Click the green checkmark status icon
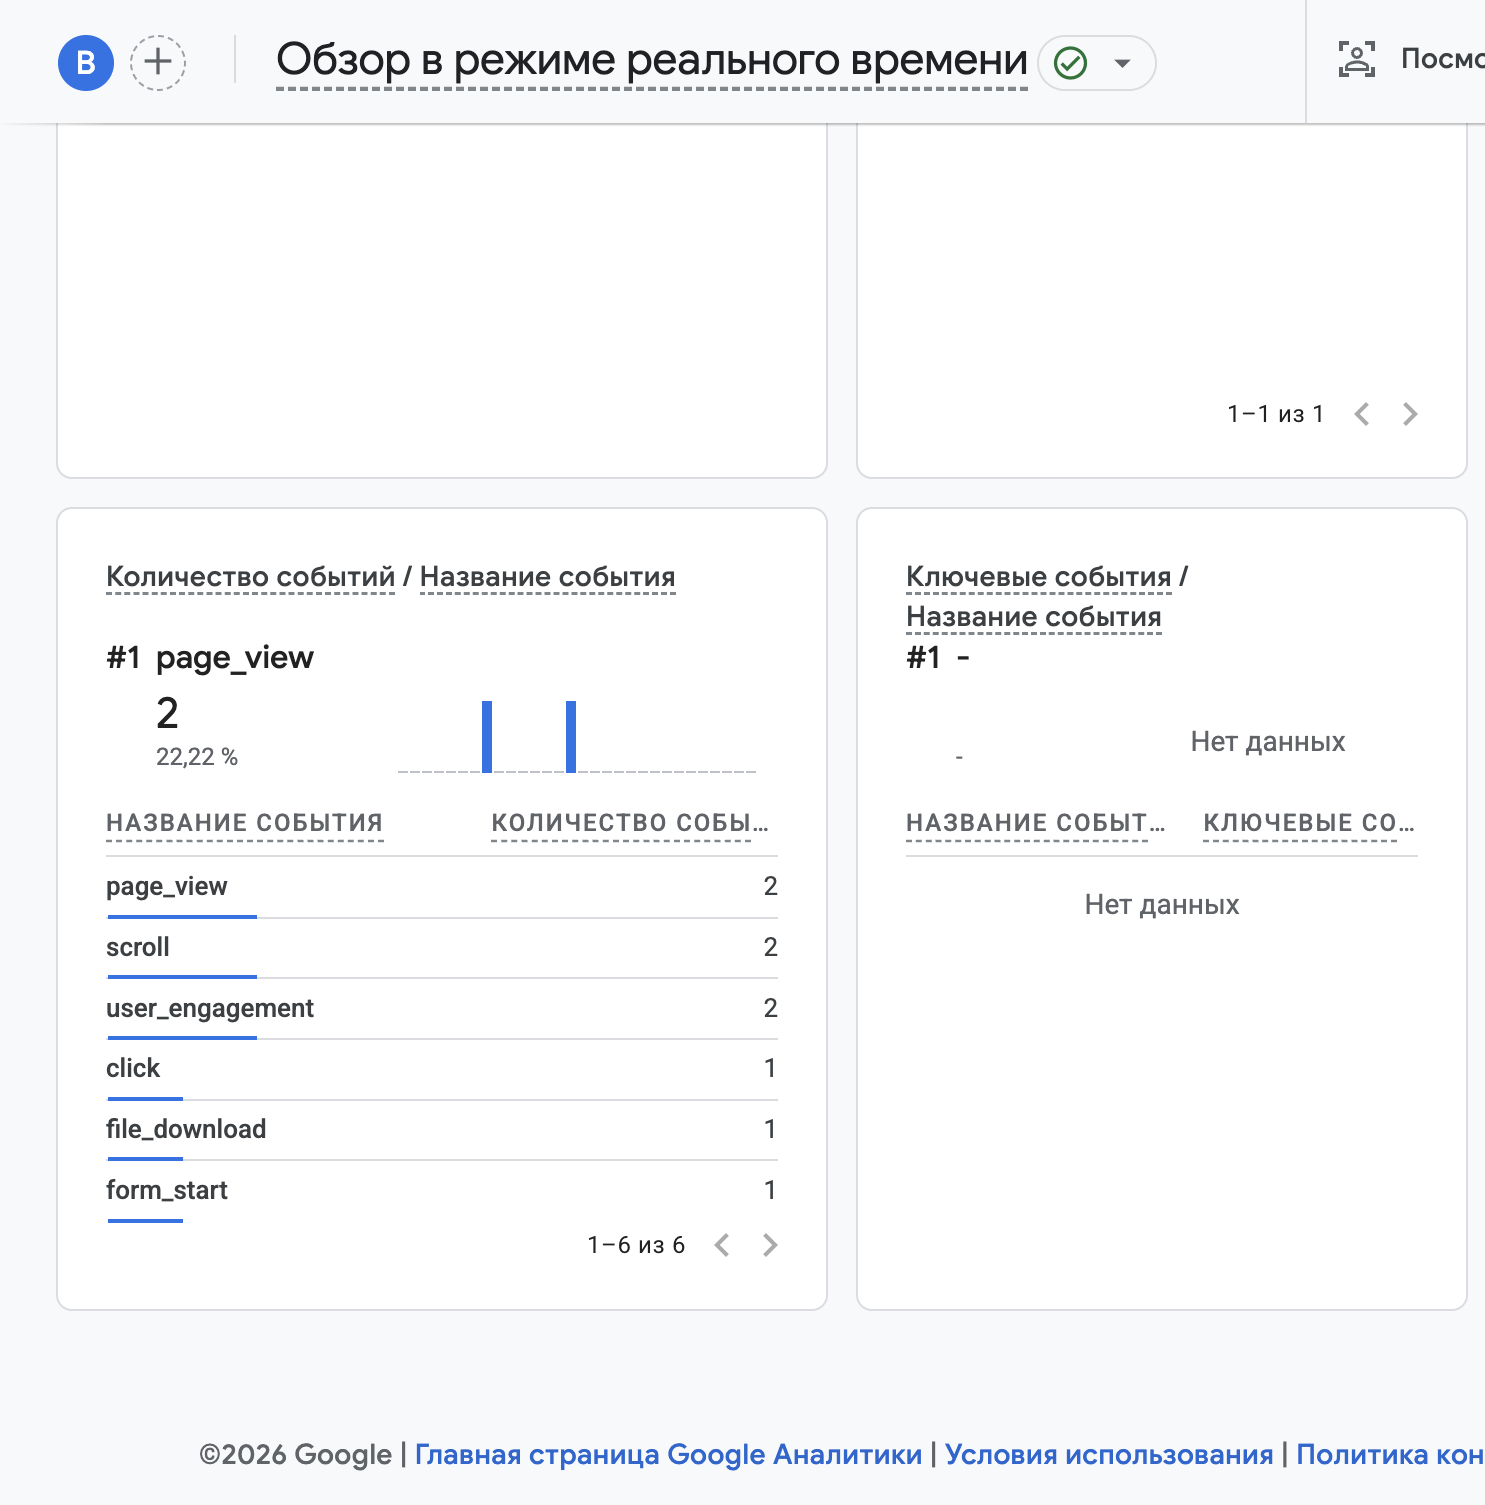Image resolution: width=1485 pixels, height=1505 pixels. tap(1071, 63)
